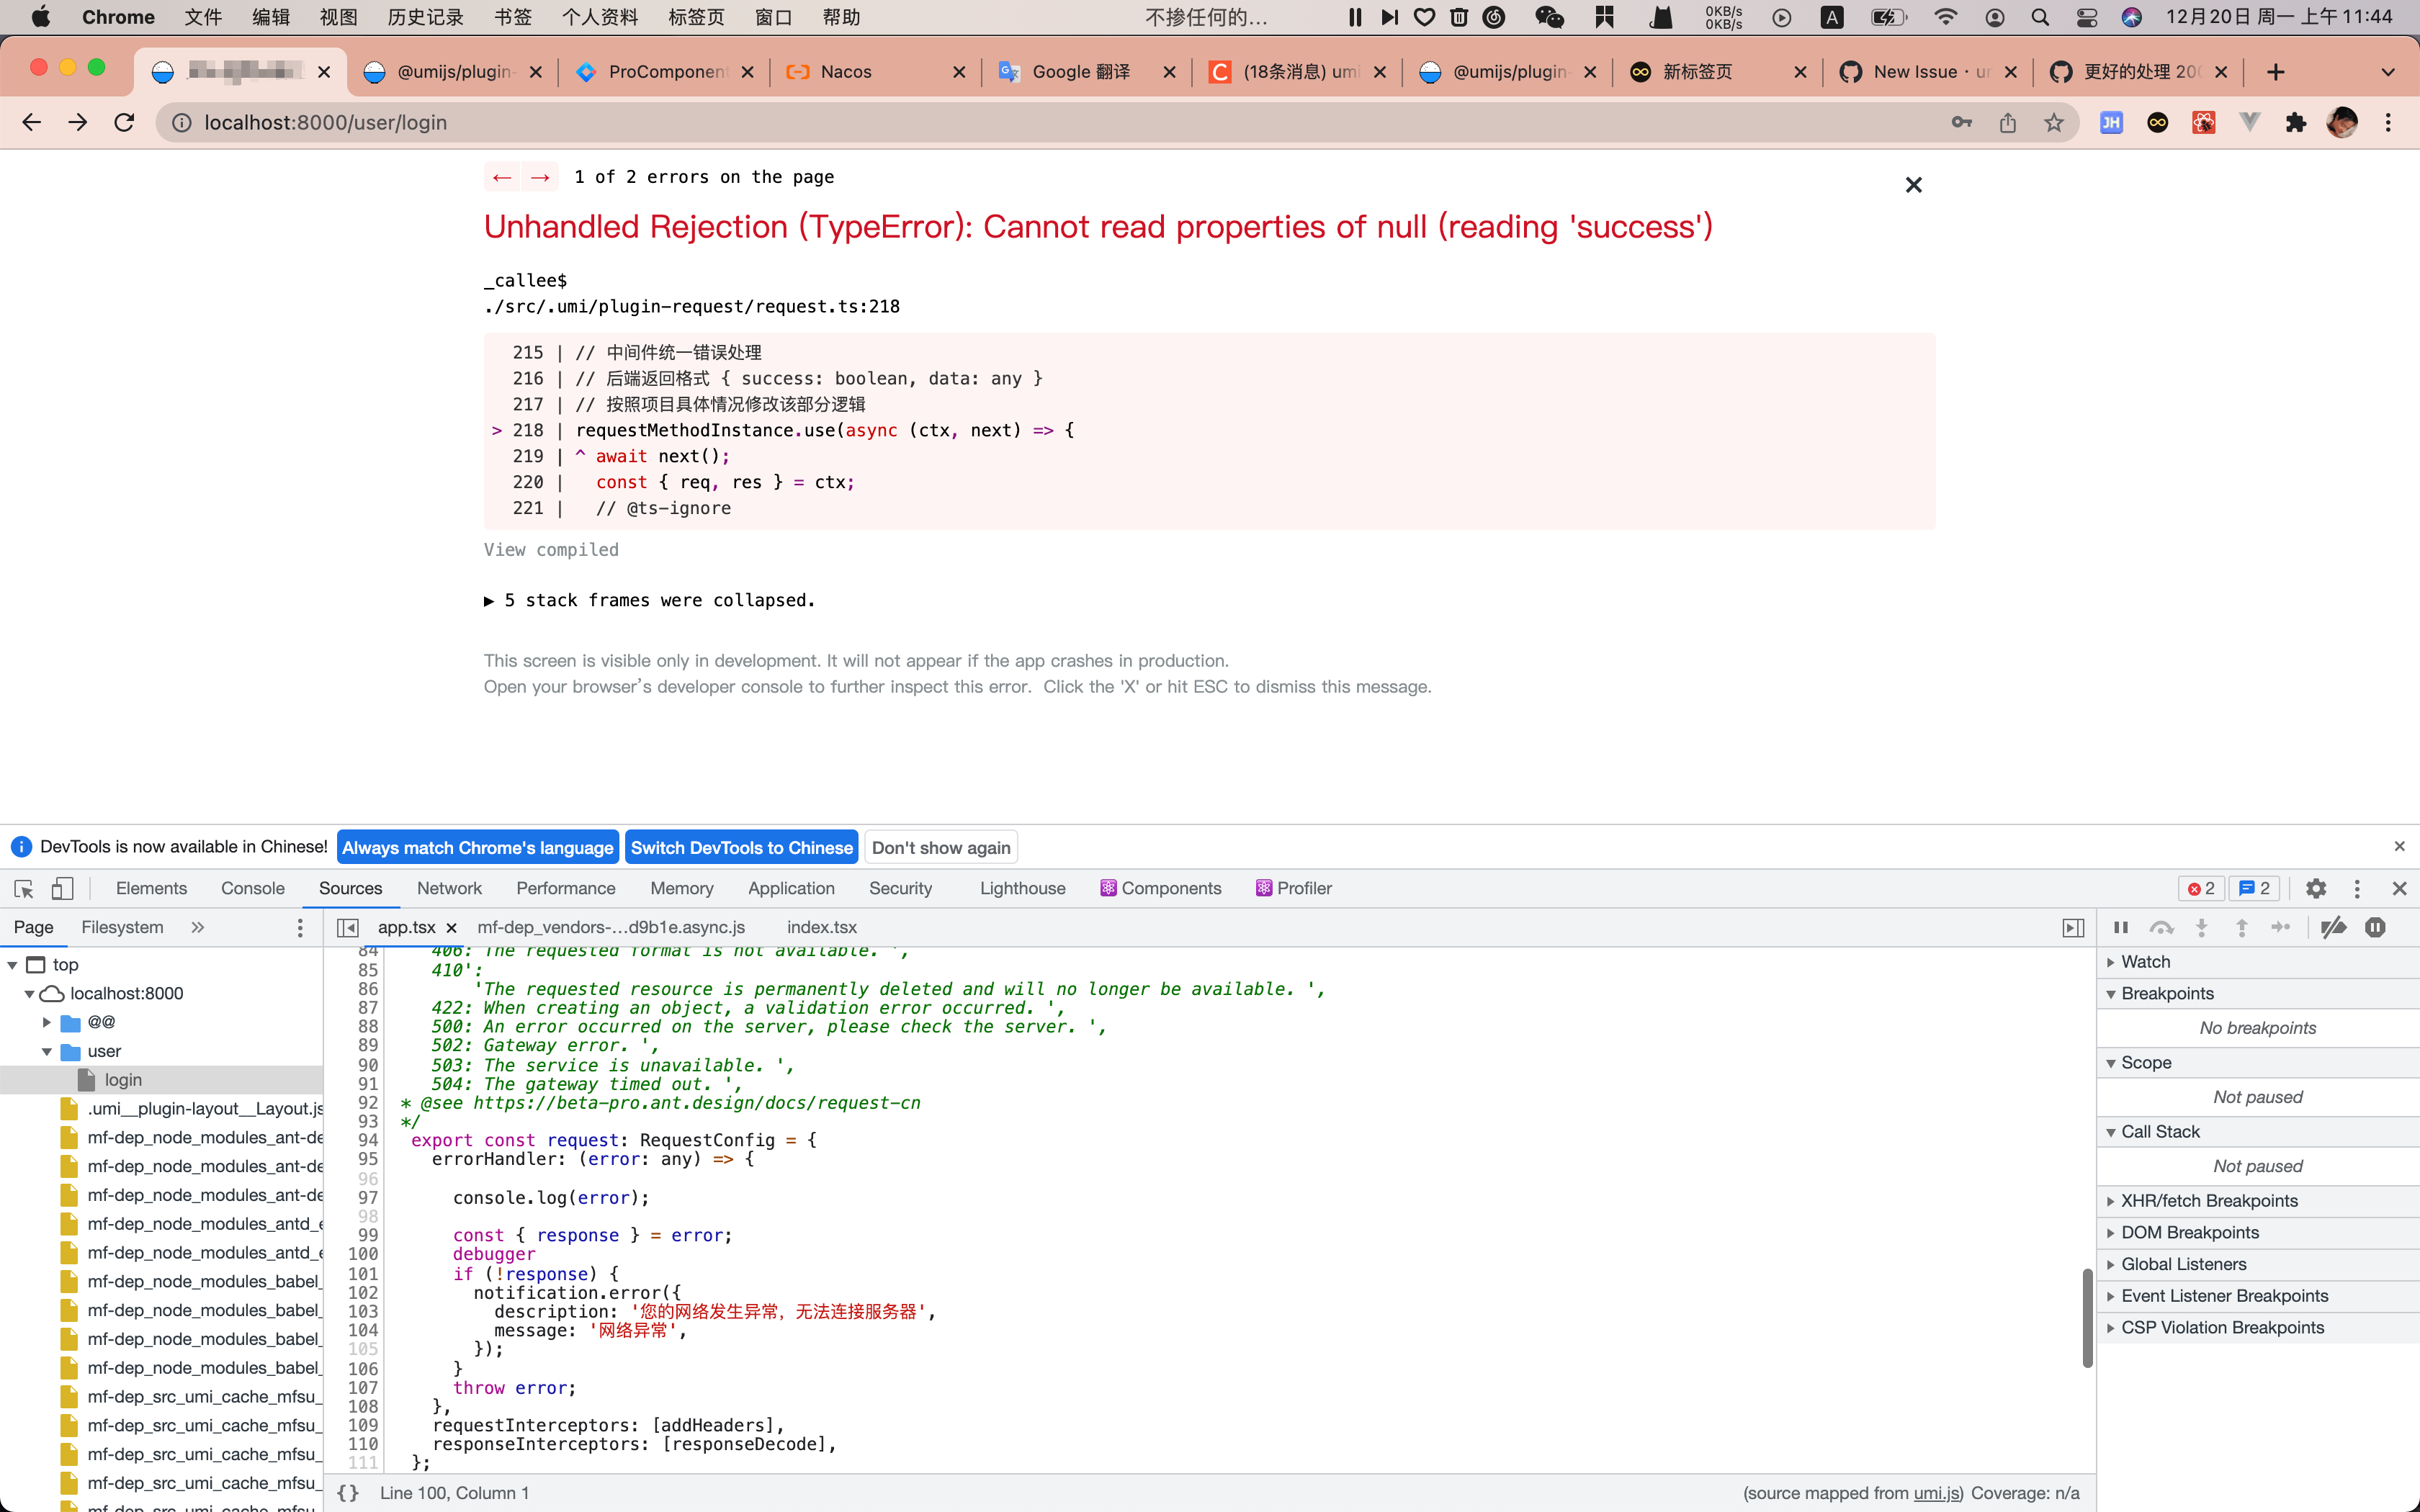Click the step over icon
This screenshot has height=1512, width=2420.
click(2161, 927)
